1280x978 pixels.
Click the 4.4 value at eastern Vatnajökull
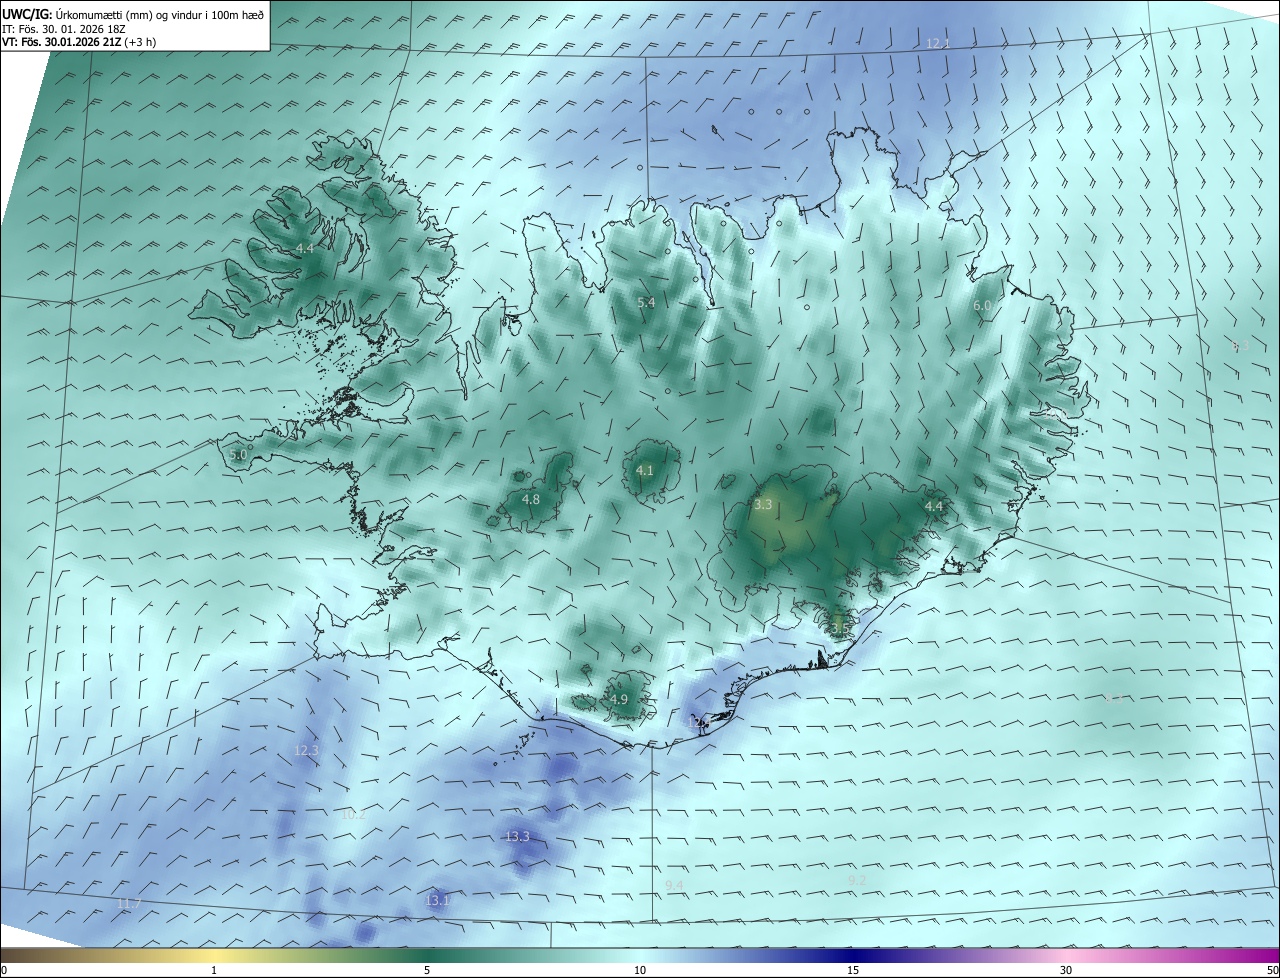934,507
